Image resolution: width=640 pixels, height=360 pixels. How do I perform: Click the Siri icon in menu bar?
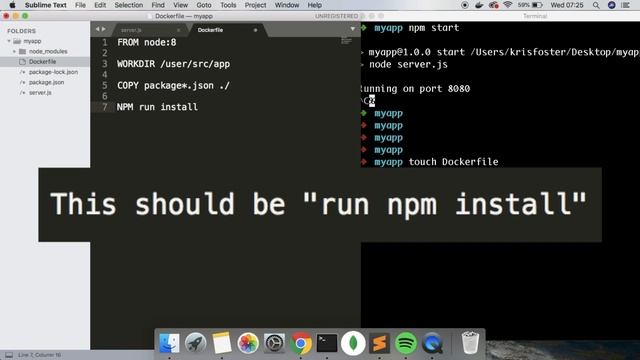(611, 5)
